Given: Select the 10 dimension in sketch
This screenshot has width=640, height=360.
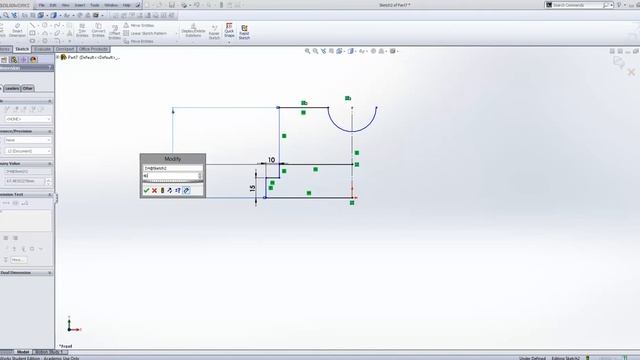Looking at the screenshot, I should 271,160.
